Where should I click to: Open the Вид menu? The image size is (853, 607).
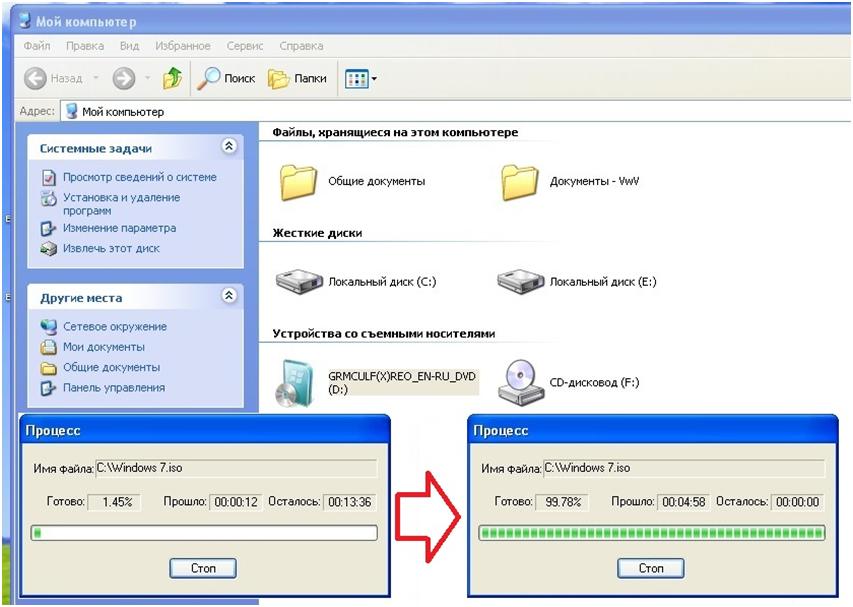coord(129,46)
